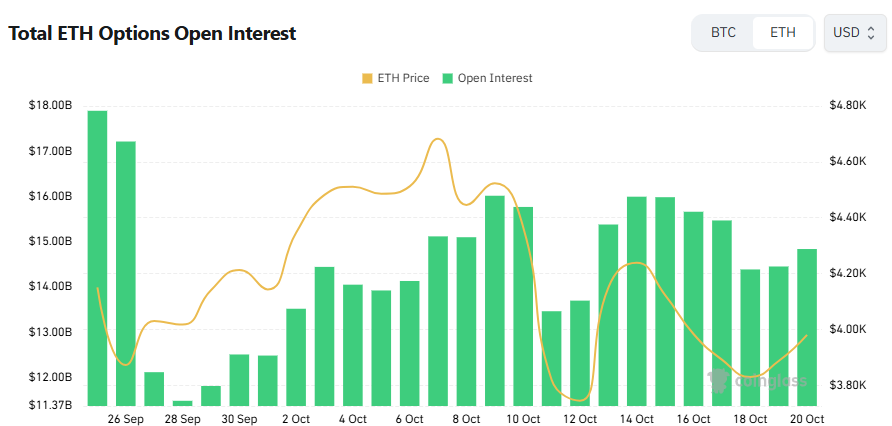Click the Total ETH Options Open Interest title
892x426 pixels.
pos(152,33)
